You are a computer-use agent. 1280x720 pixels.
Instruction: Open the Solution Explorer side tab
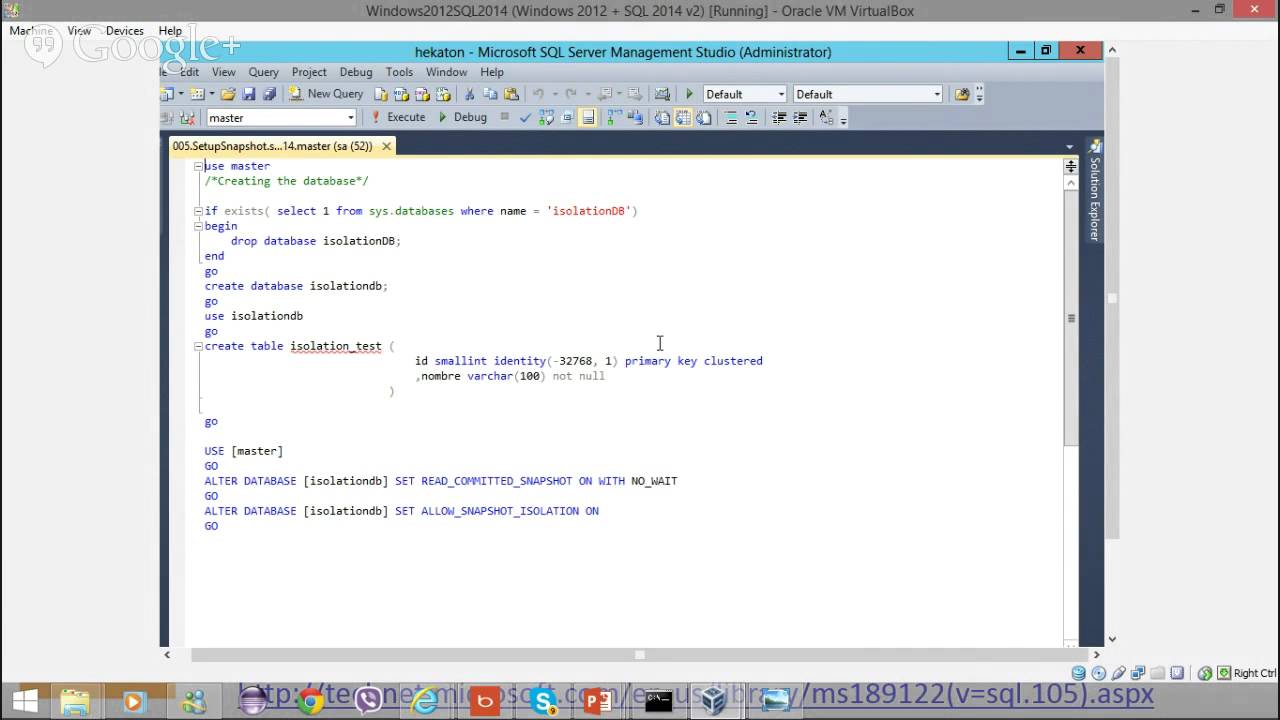(x=1094, y=190)
